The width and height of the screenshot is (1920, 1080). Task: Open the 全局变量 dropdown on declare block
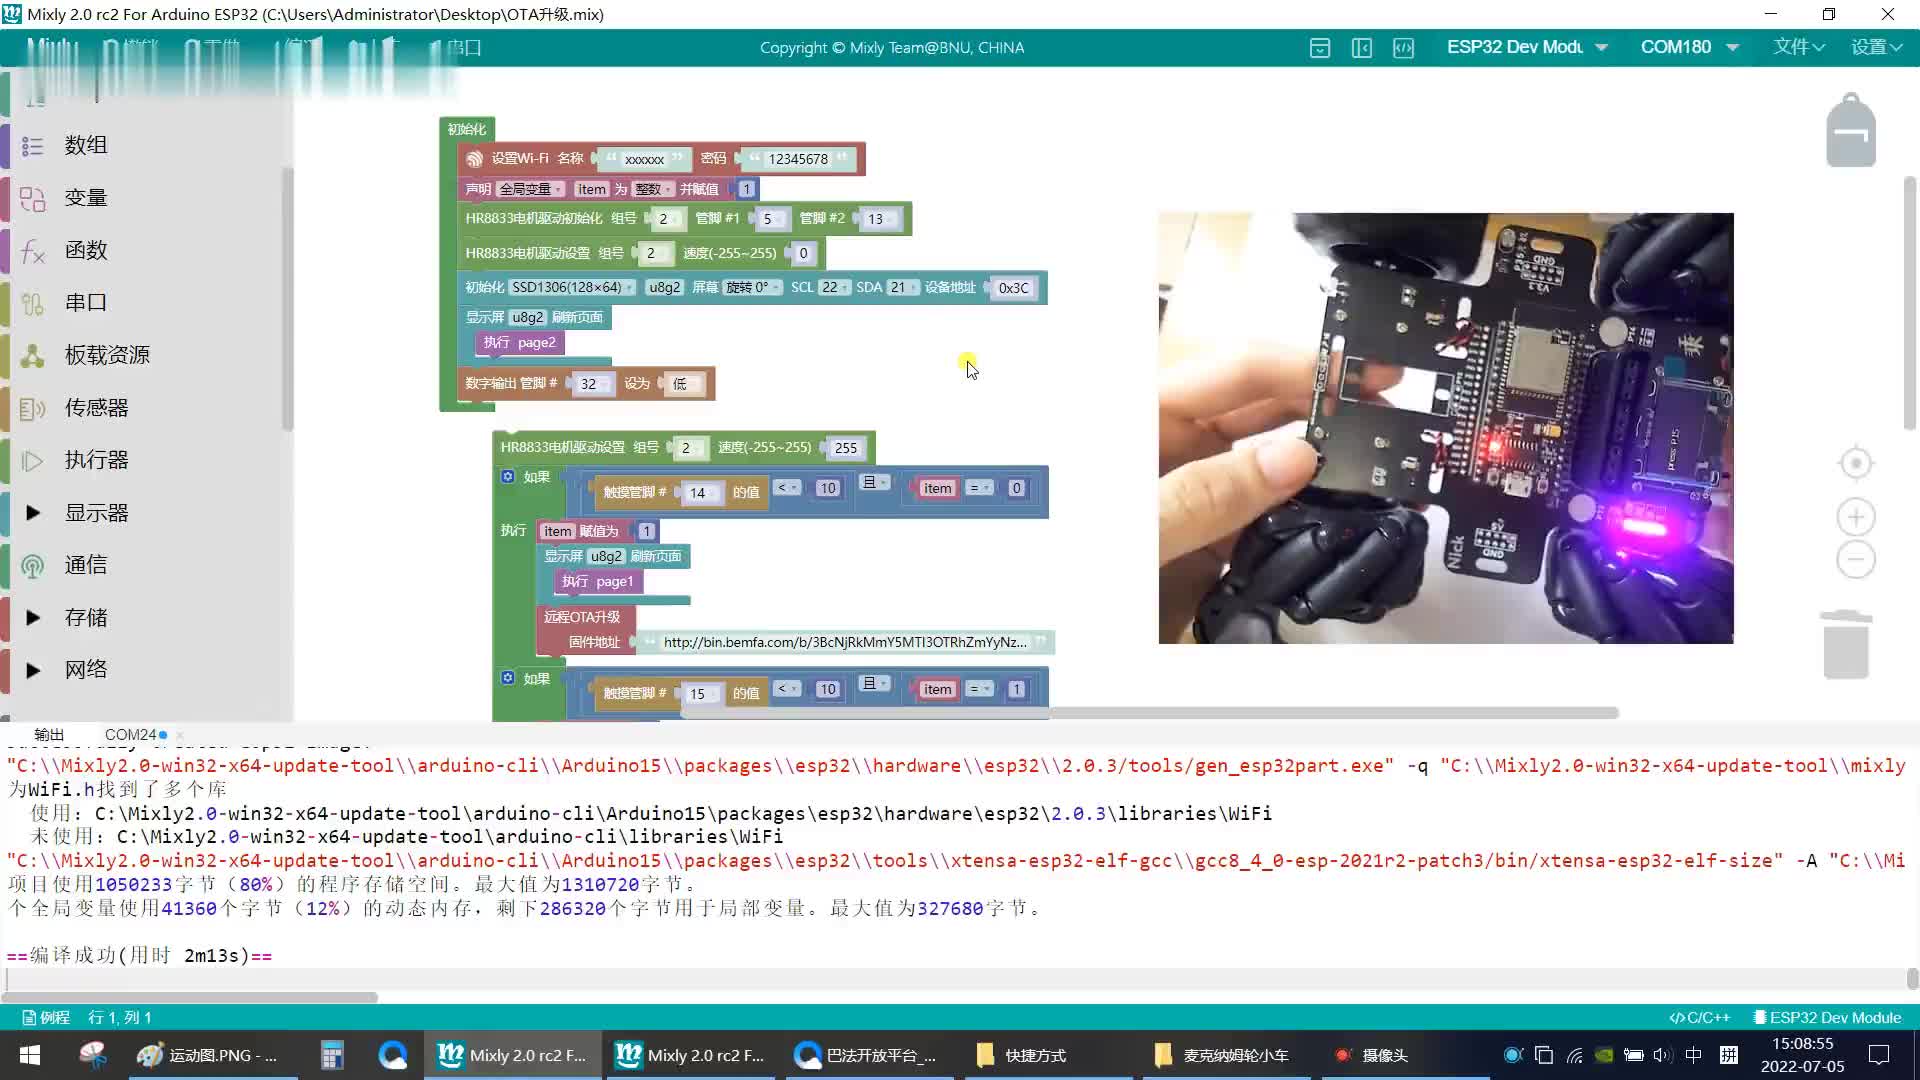[x=531, y=189]
